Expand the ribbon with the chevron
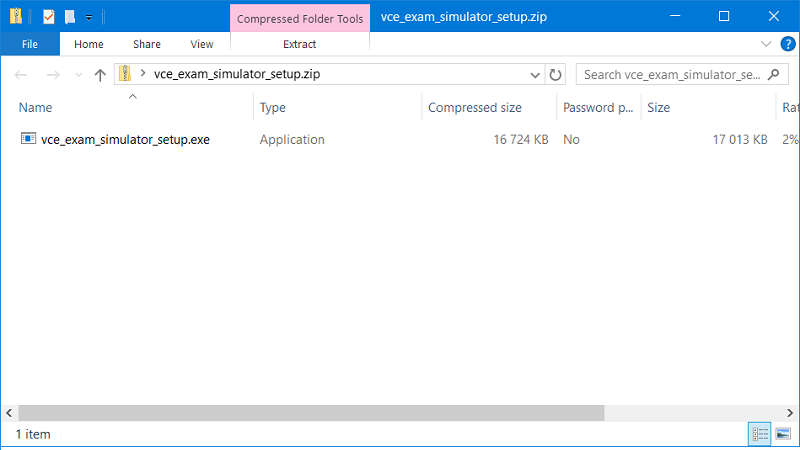This screenshot has width=800, height=450. pos(766,44)
